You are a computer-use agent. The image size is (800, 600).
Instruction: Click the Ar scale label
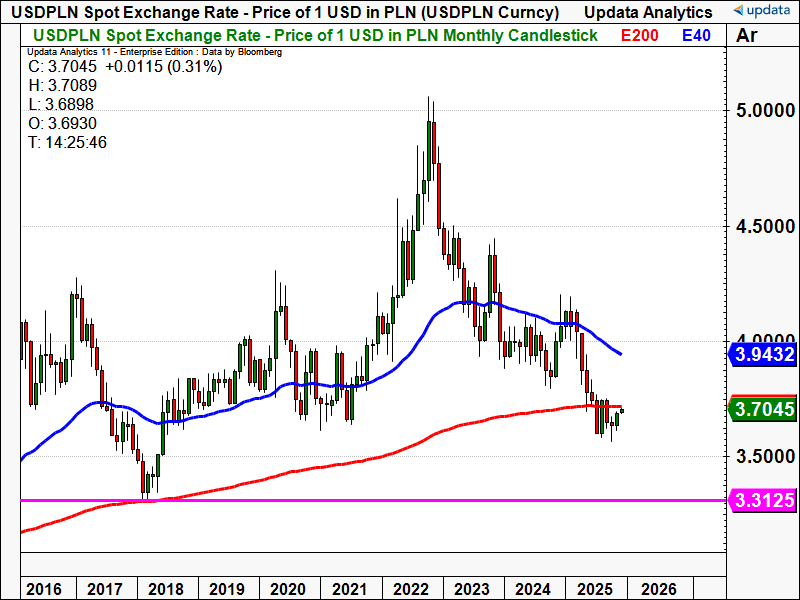[747, 36]
